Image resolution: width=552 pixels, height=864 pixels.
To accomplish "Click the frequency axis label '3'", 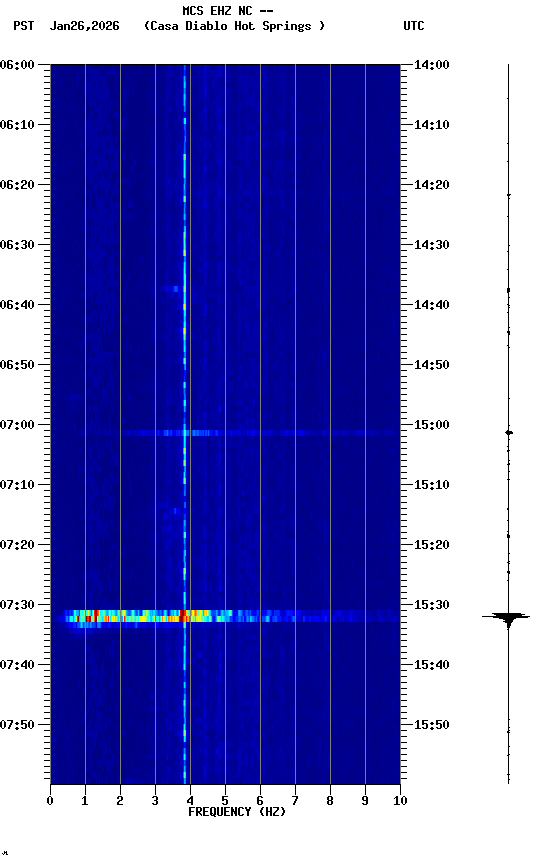I will tap(155, 801).
